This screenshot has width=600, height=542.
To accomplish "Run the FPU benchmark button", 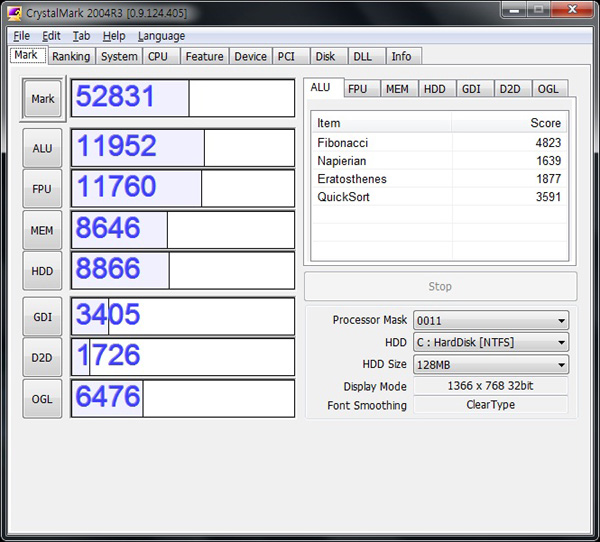I will point(42,189).
